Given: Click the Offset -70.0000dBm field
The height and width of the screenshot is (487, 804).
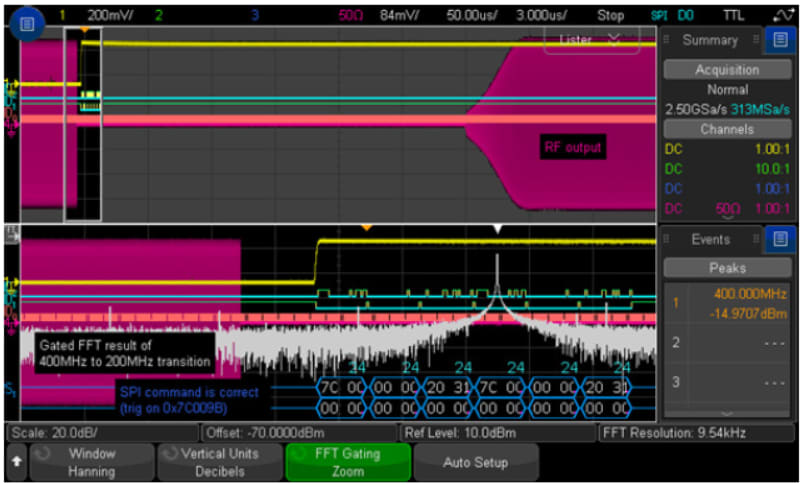Looking at the screenshot, I should click(x=299, y=433).
